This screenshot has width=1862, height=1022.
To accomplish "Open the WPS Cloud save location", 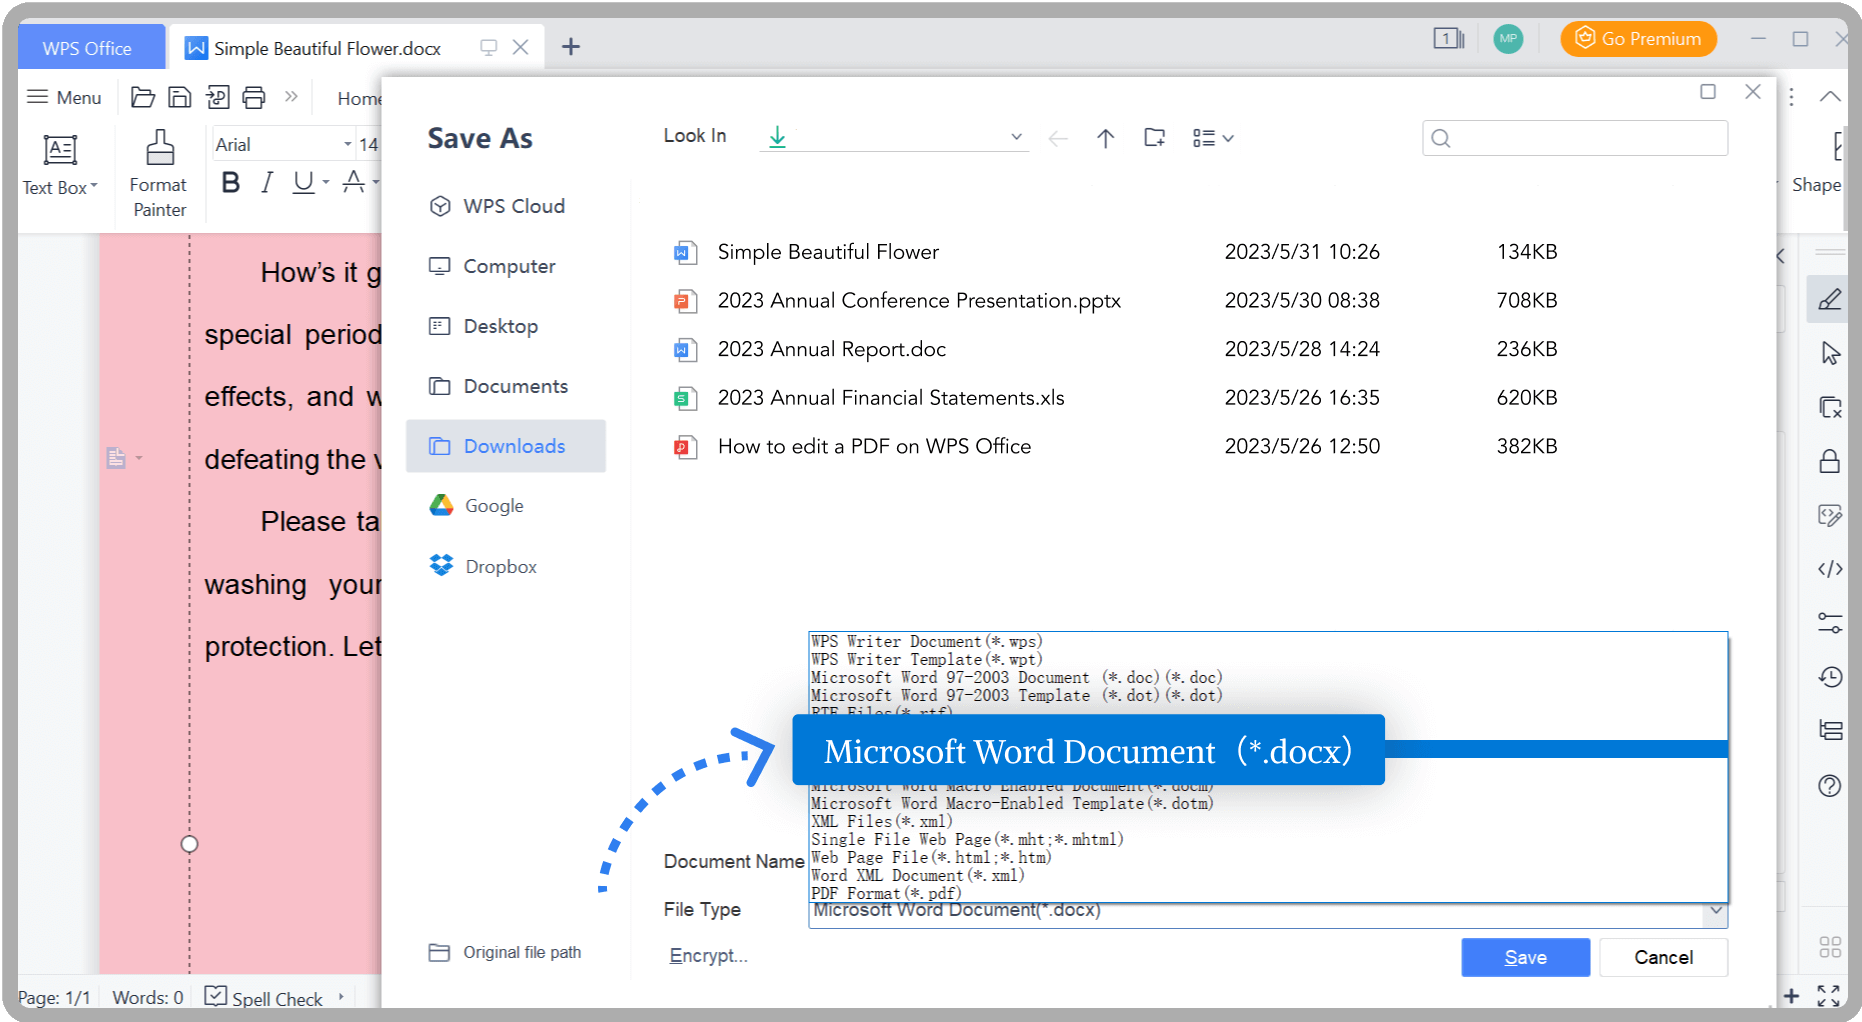I will pyautogui.click(x=512, y=206).
